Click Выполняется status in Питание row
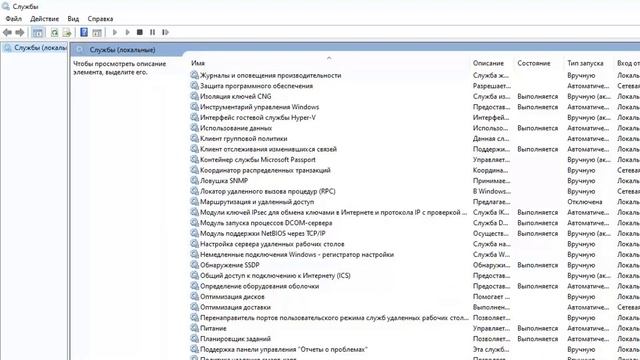Screen dimensions: 640x360 tap(538, 328)
